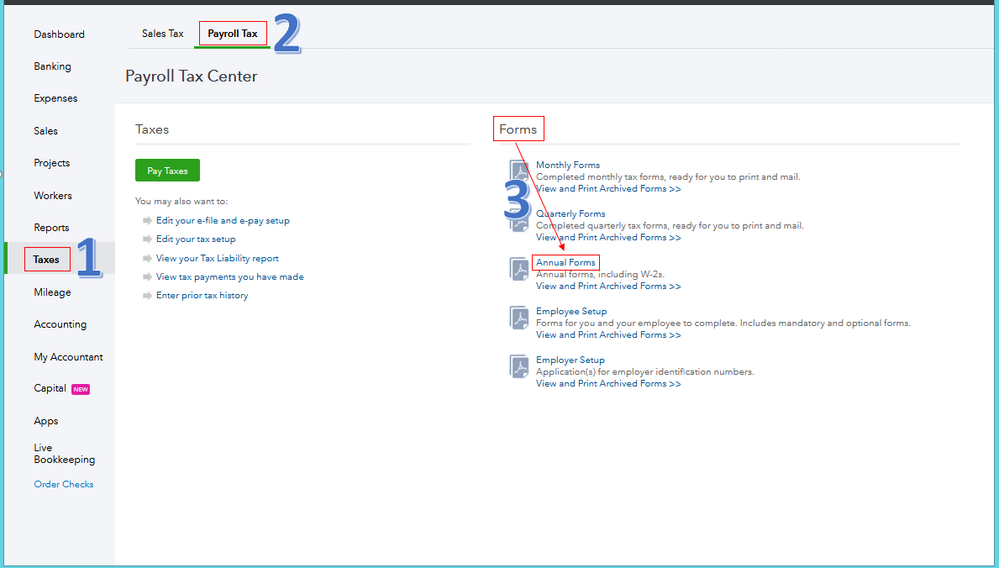Open Reports from the left menu
The width and height of the screenshot is (999, 568).
tap(52, 227)
